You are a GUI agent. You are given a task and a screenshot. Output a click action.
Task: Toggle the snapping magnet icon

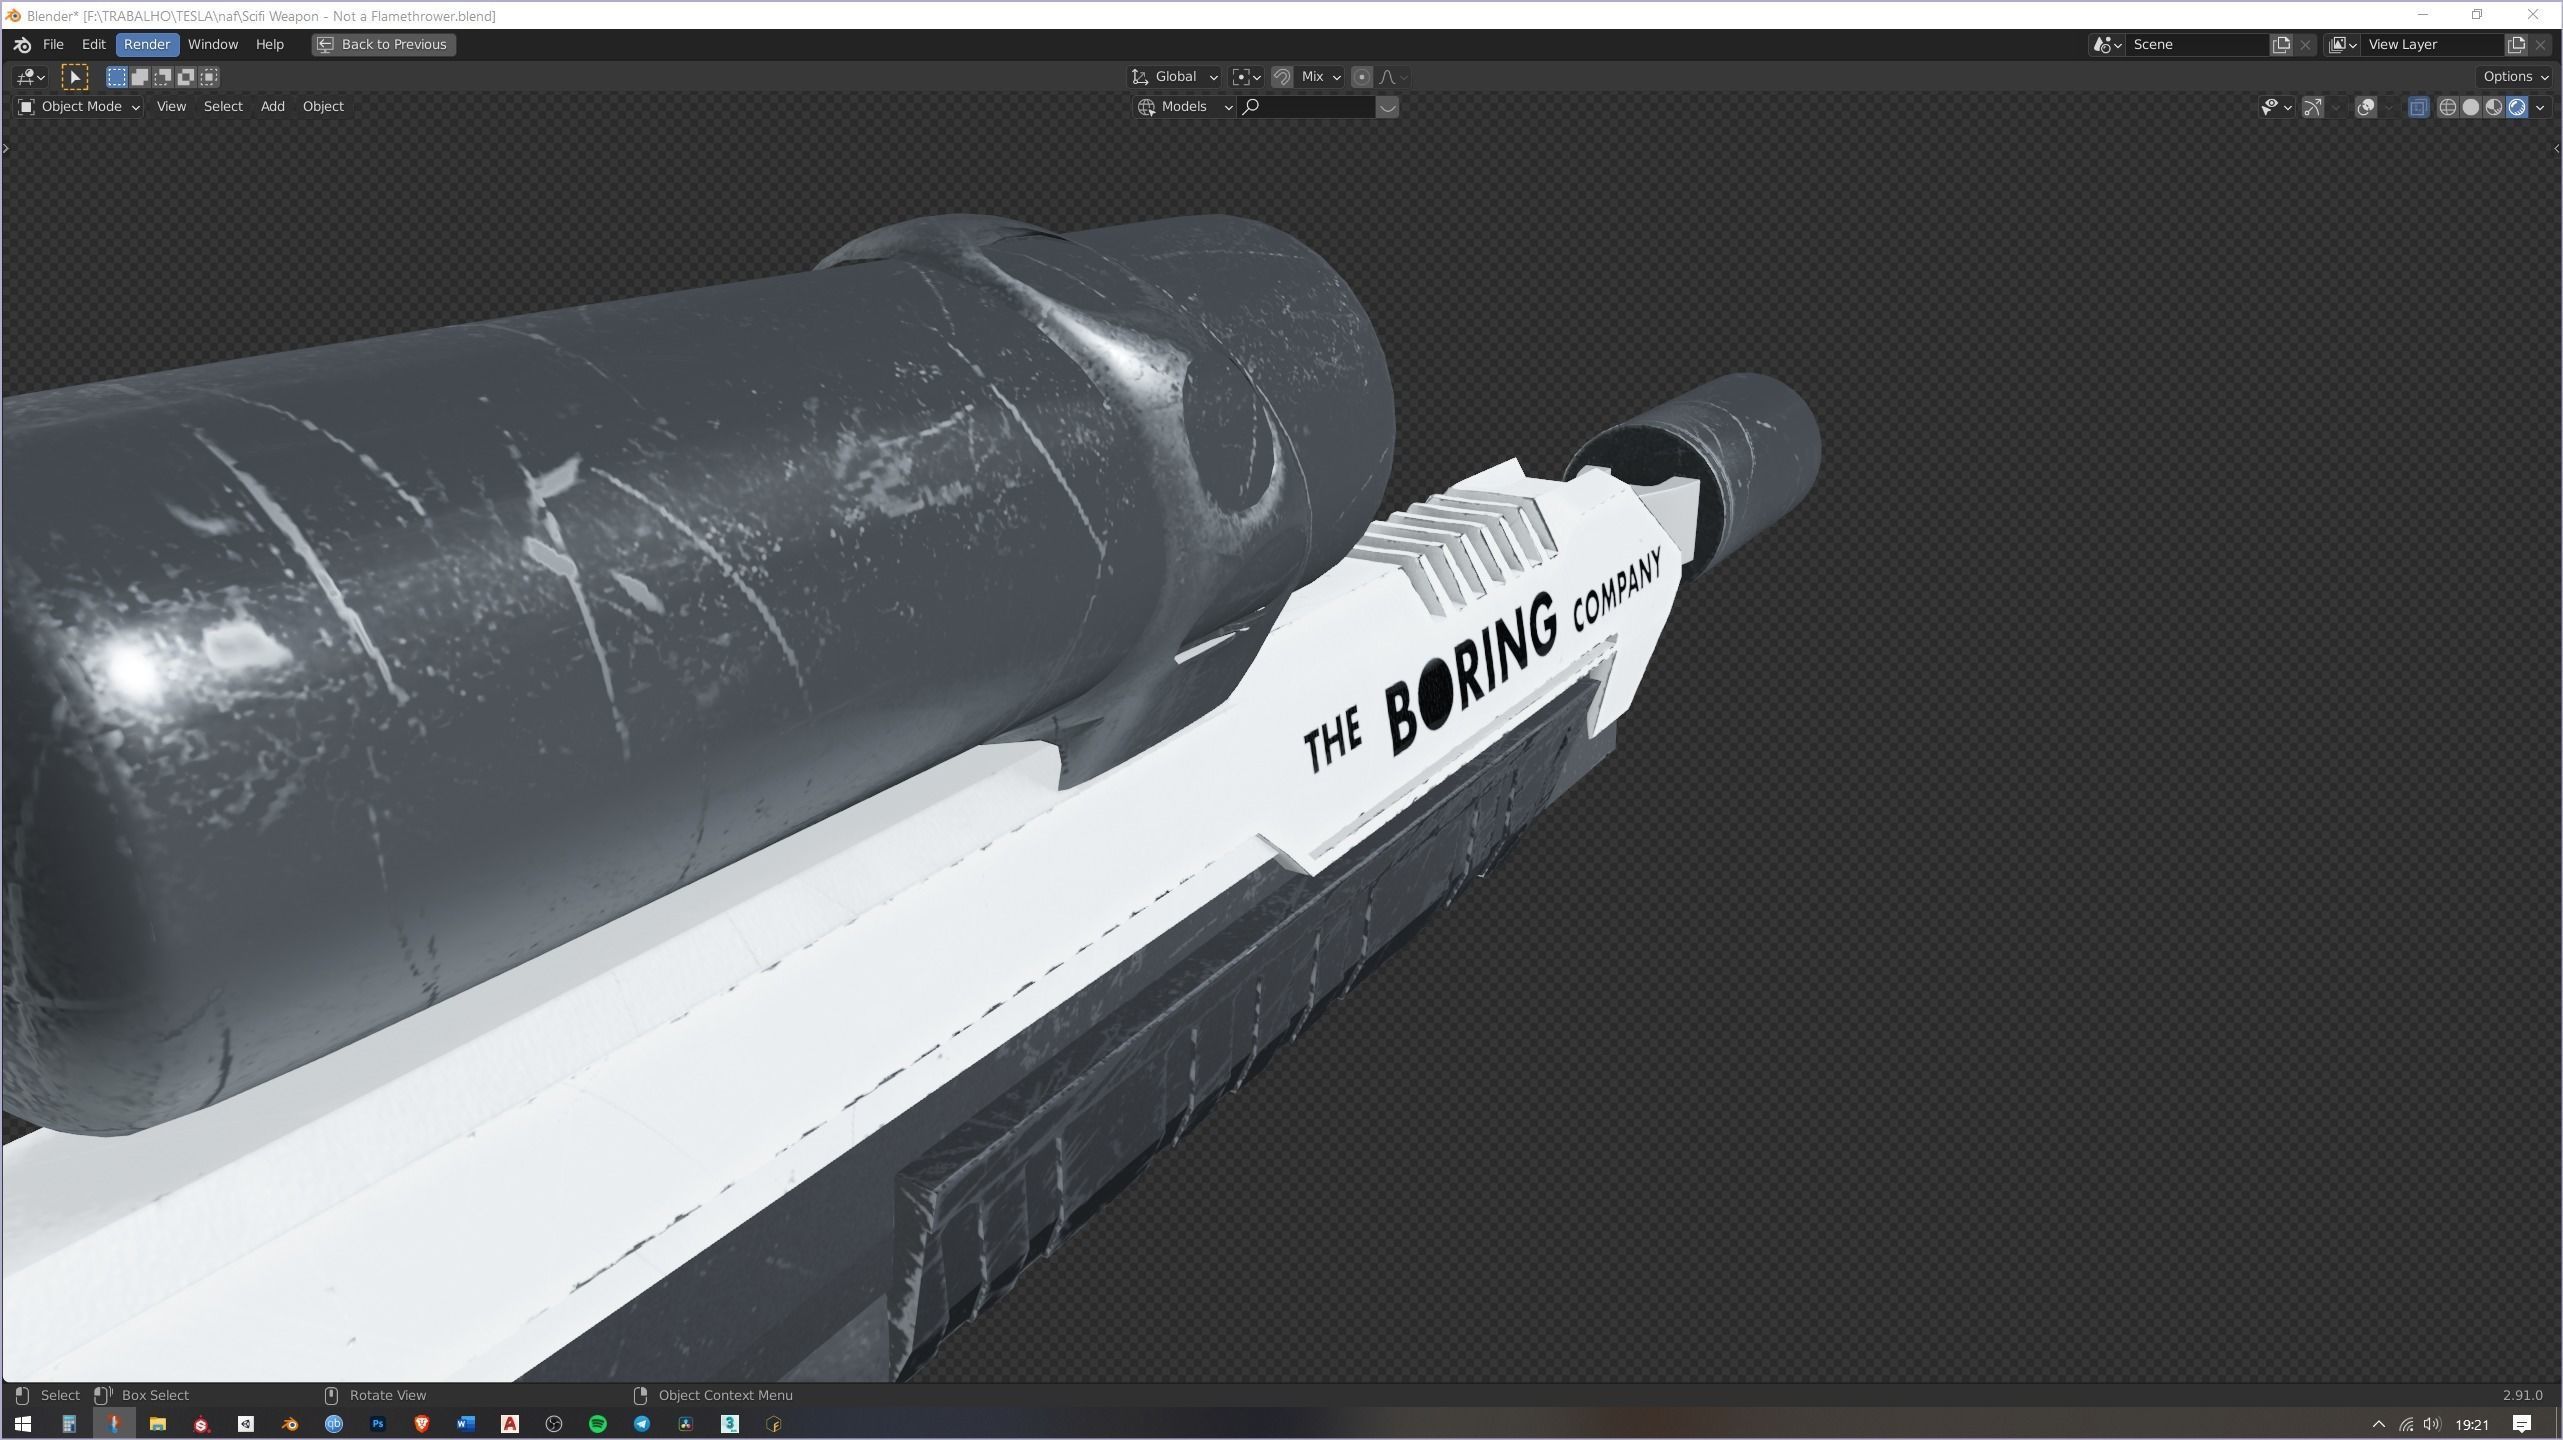[x=1282, y=77]
